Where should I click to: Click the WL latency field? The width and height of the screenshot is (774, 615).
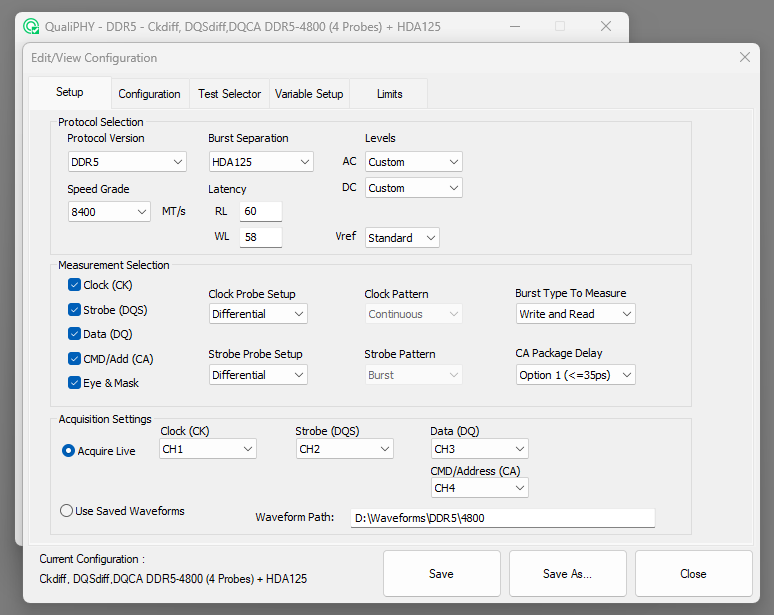pos(261,237)
